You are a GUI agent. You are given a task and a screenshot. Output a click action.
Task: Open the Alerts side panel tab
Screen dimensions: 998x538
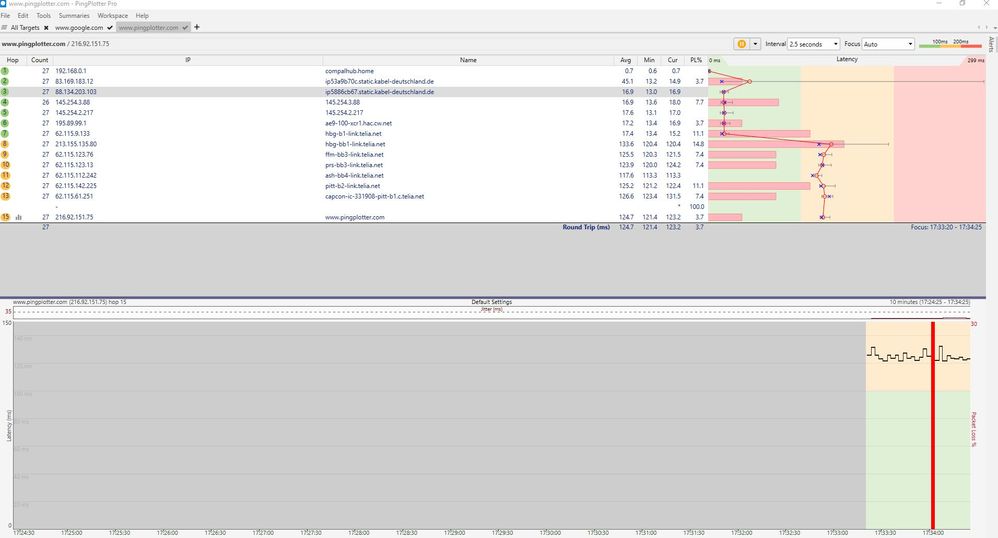point(991,43)
